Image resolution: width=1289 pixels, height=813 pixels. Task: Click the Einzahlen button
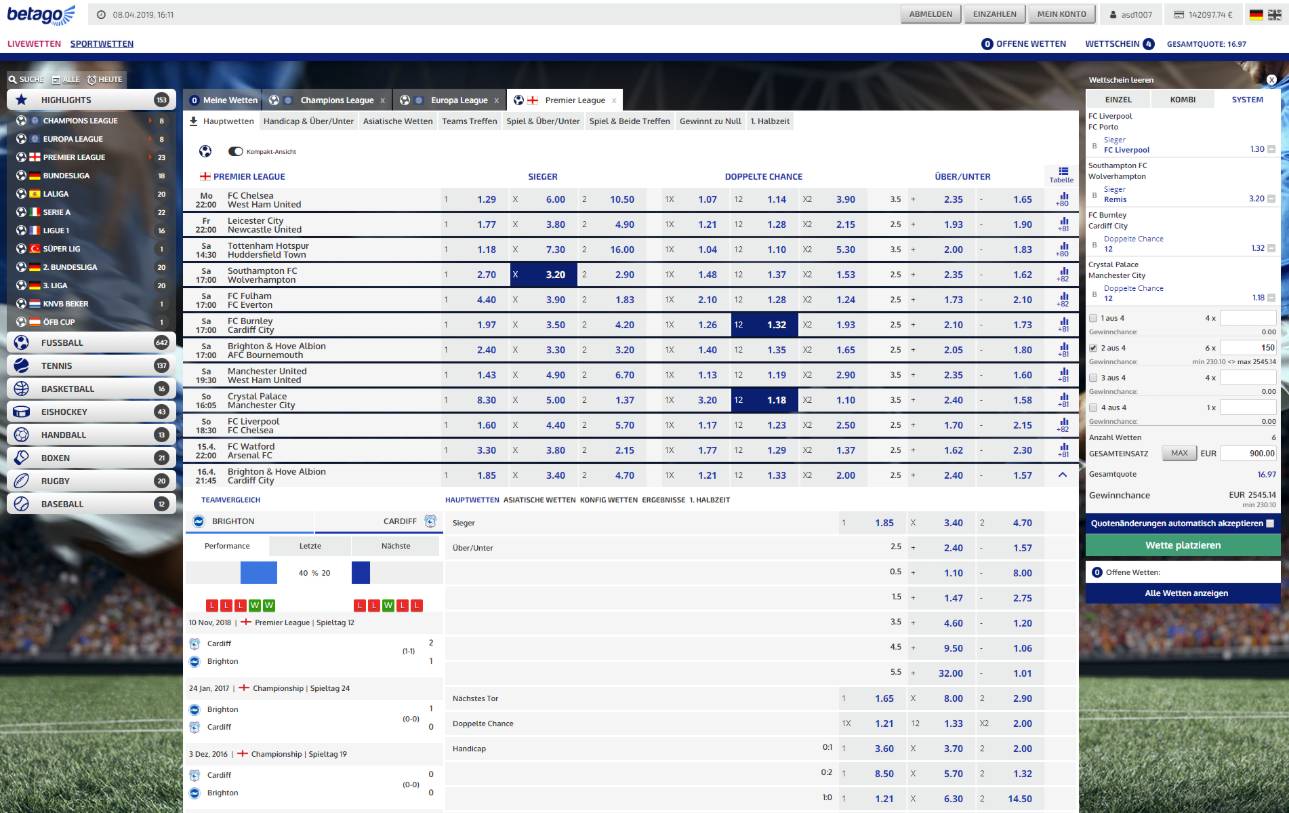pos(994,15)
